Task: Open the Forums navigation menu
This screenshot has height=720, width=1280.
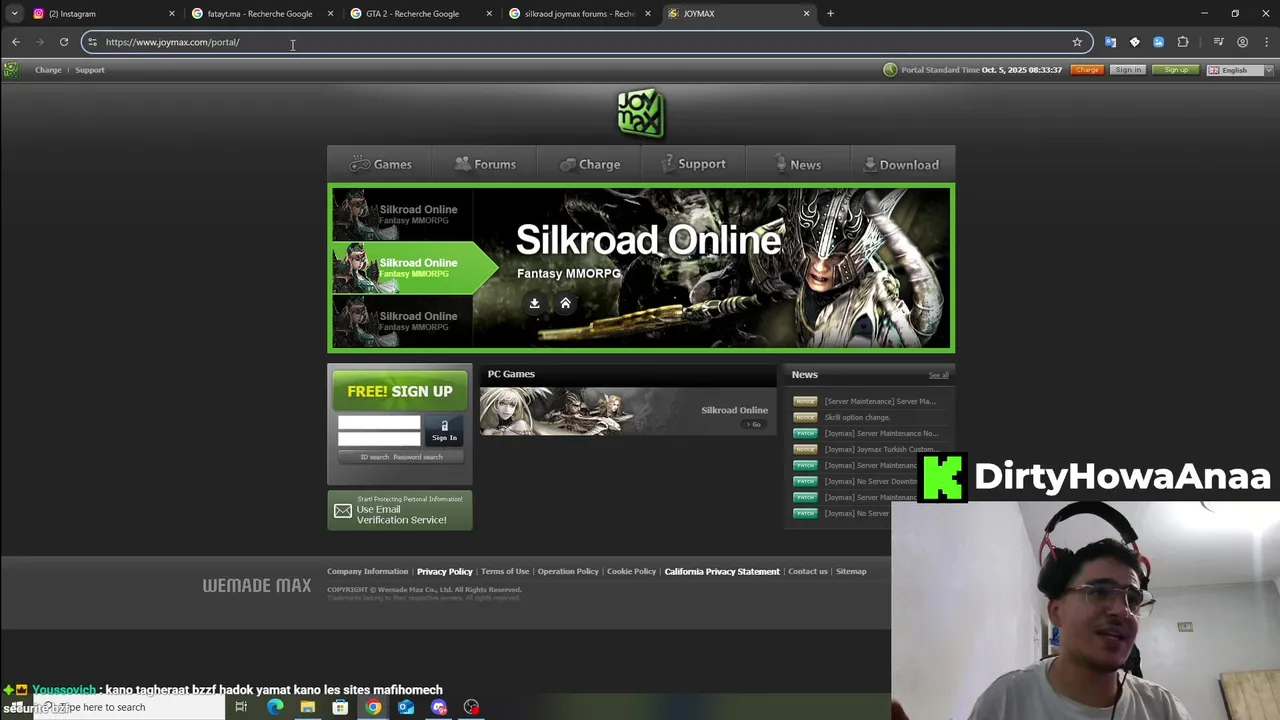Action: click(485, 164)
